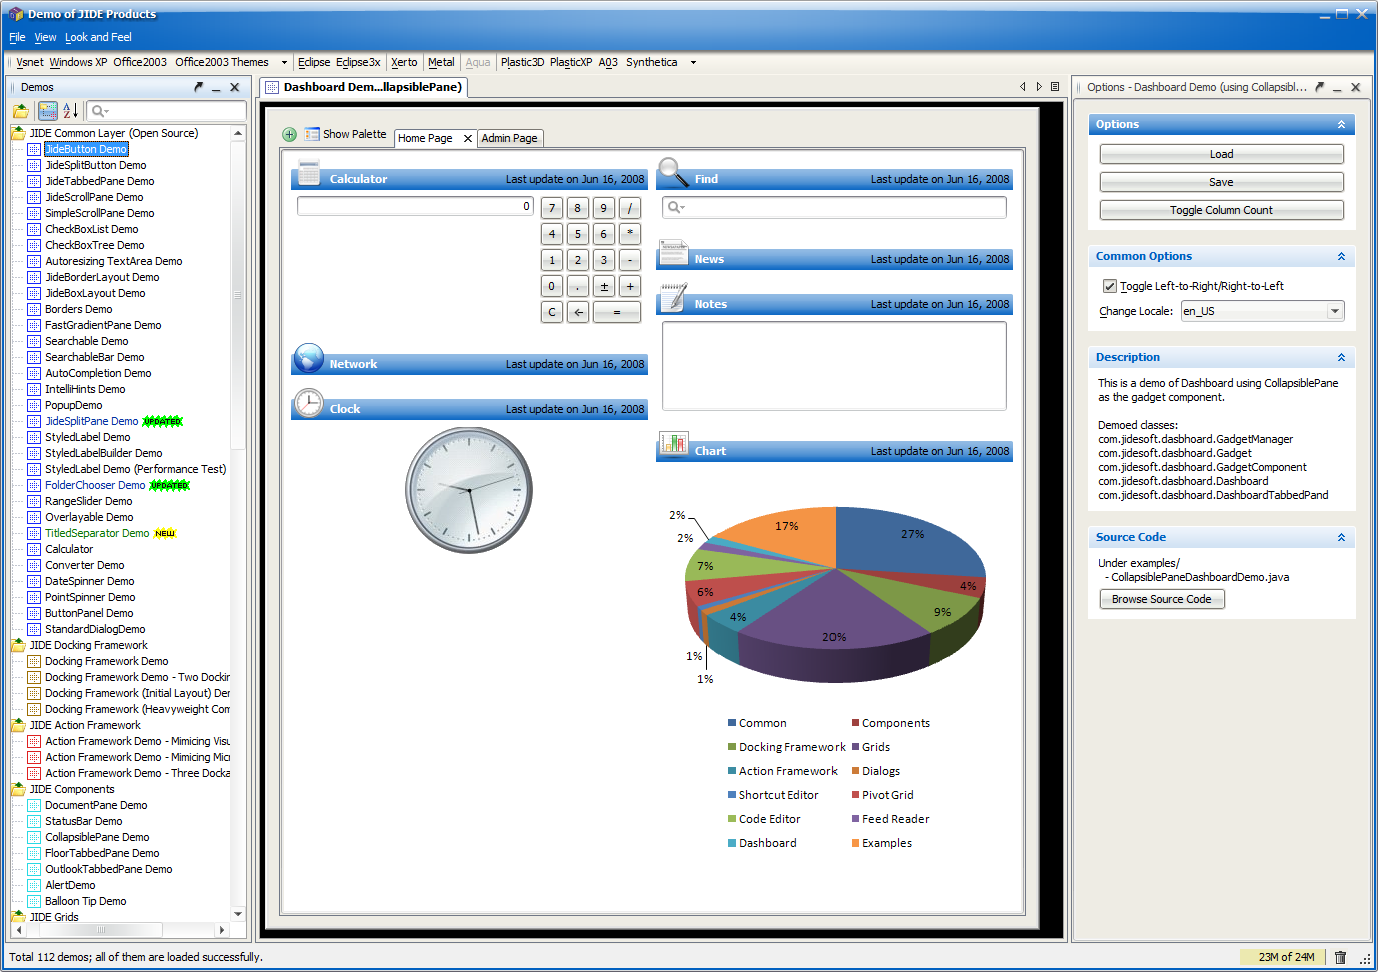The image size is (1378, 972).
Task: Collapse JIDE Action Framework tree node
Action: pyautogui.click(x=18, y=725)
